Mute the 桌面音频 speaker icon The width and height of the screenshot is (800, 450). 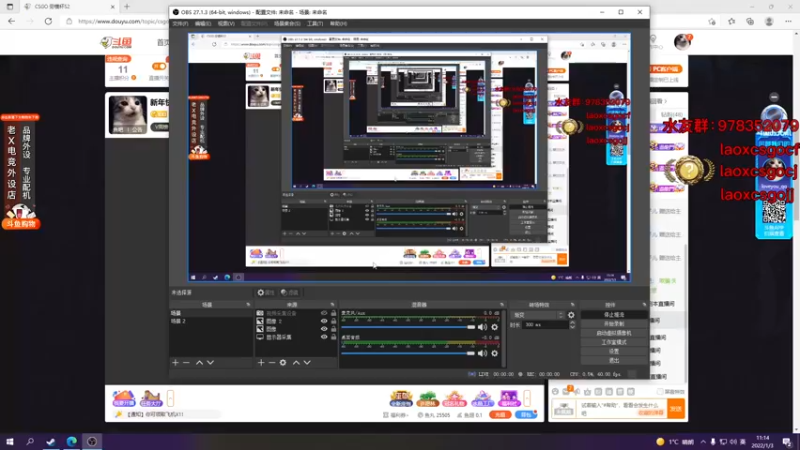pos(482,353)
